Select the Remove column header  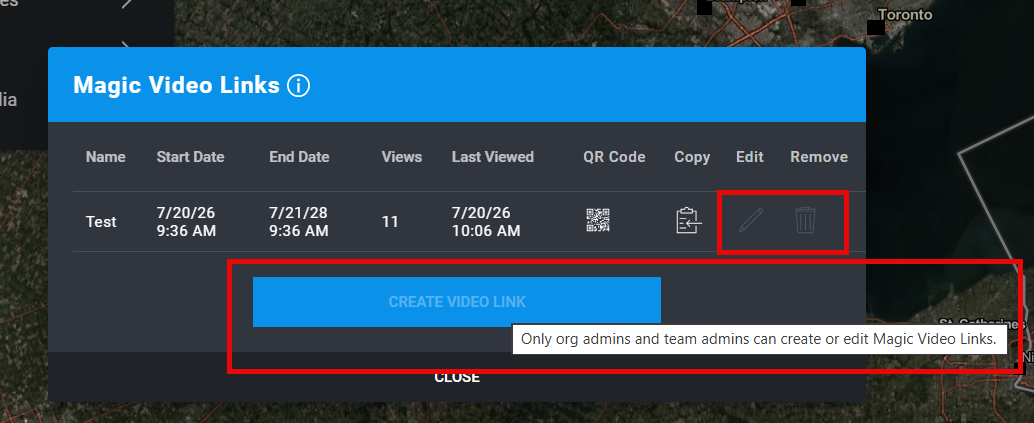pyautogui.click(x=819, y=157)
